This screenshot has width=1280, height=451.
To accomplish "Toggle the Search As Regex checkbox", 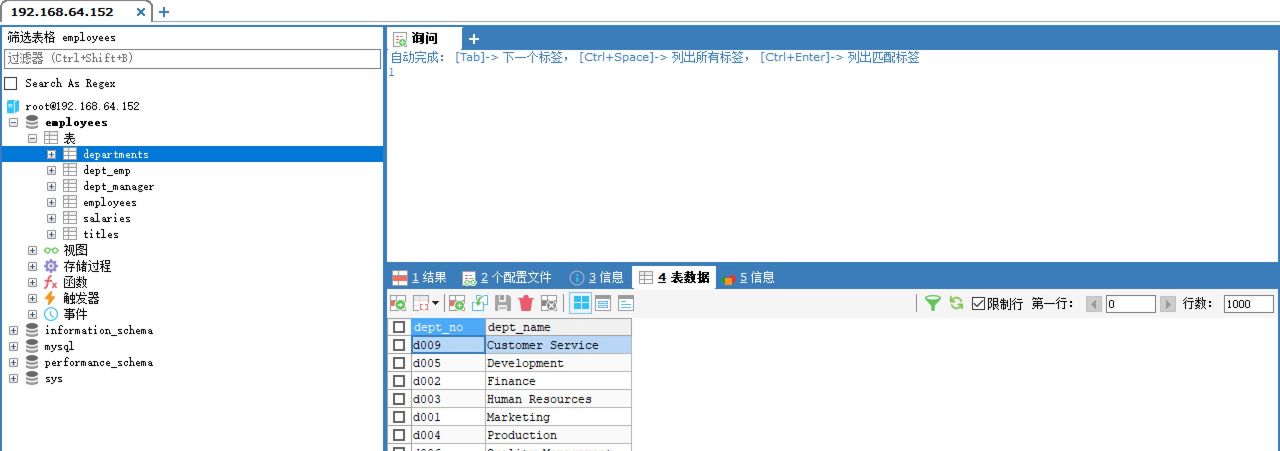I will coord(11,83).
